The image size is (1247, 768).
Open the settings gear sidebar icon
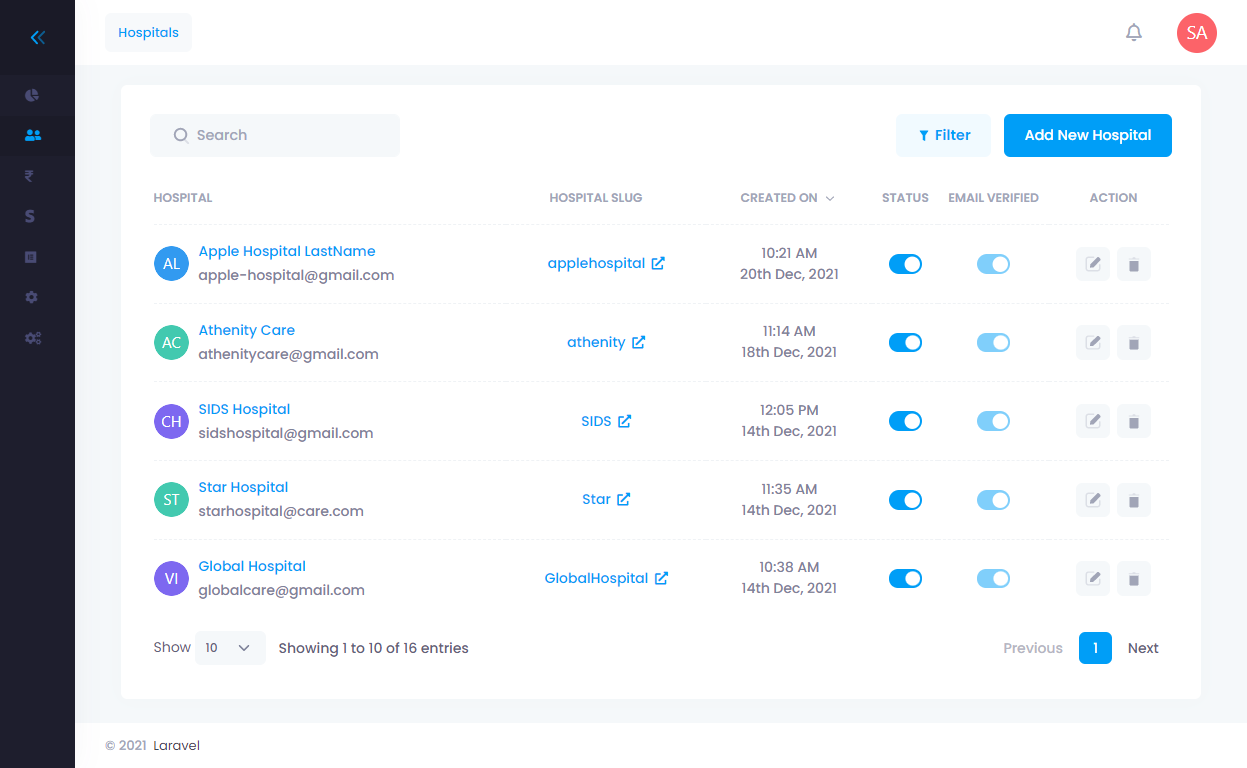[x=32, y=297]
